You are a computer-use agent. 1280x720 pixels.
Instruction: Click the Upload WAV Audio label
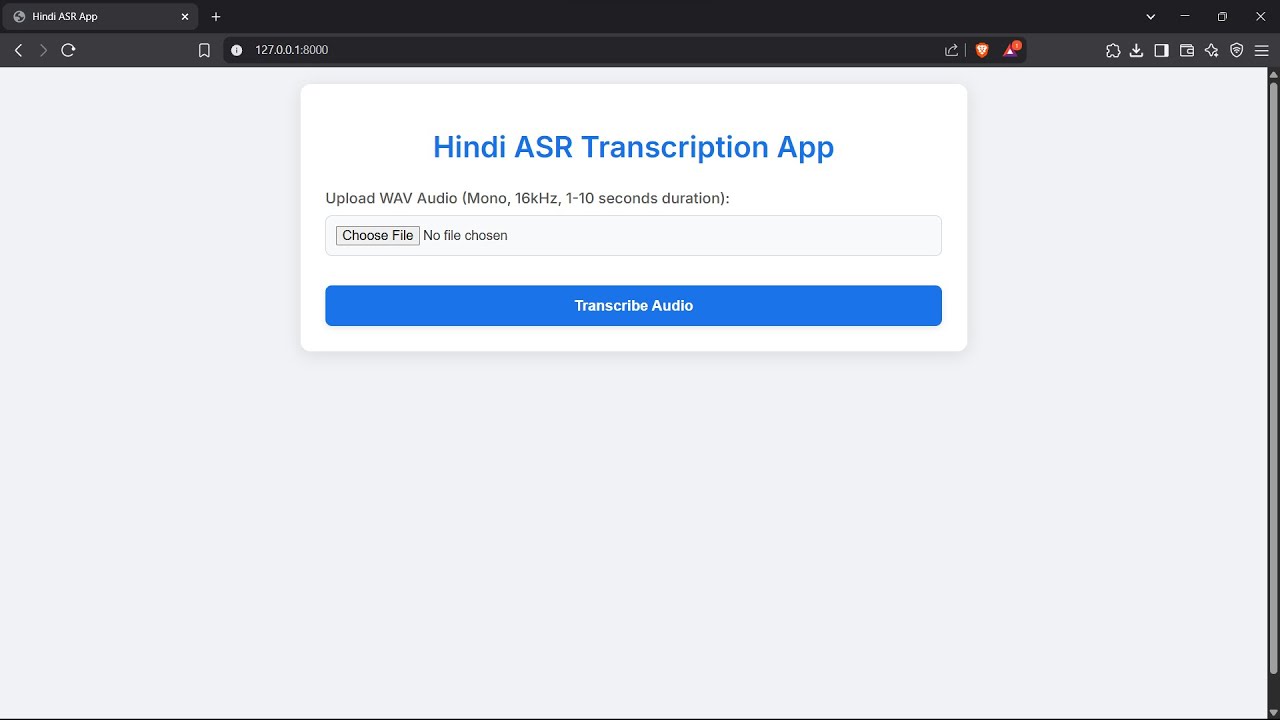(527, 198)
